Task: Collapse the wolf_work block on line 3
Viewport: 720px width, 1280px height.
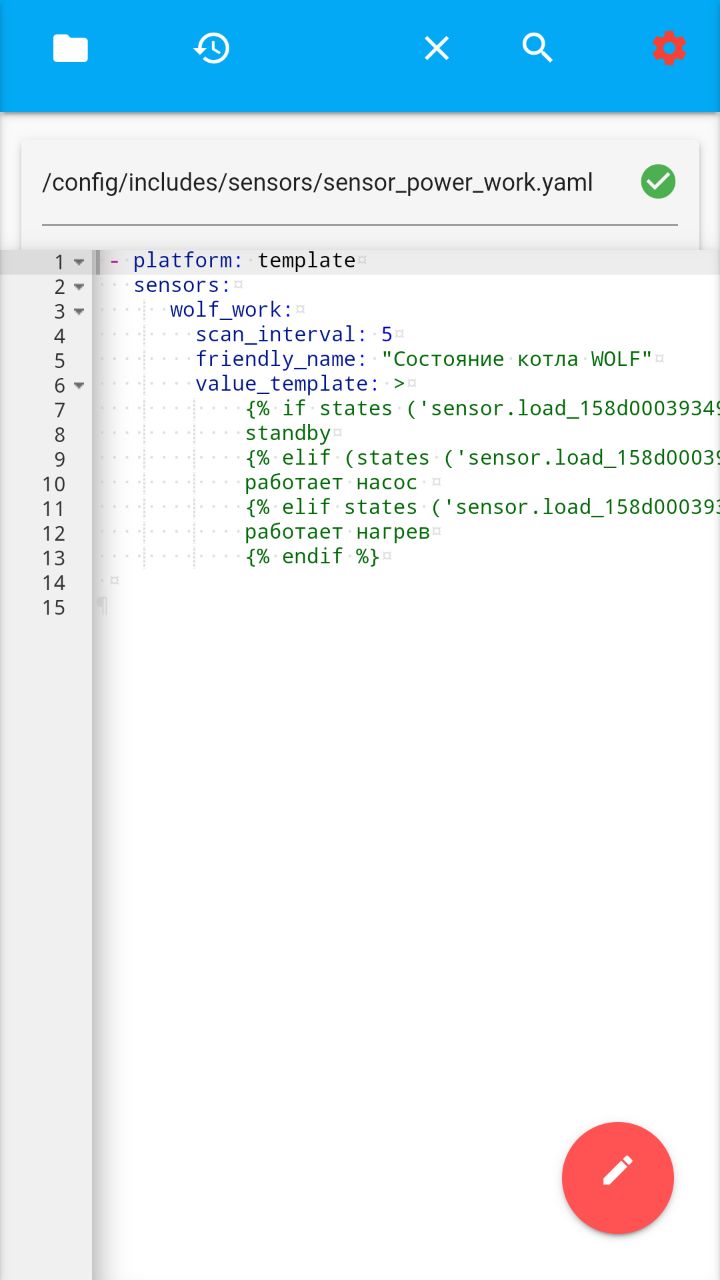Action: pos(79,311)
